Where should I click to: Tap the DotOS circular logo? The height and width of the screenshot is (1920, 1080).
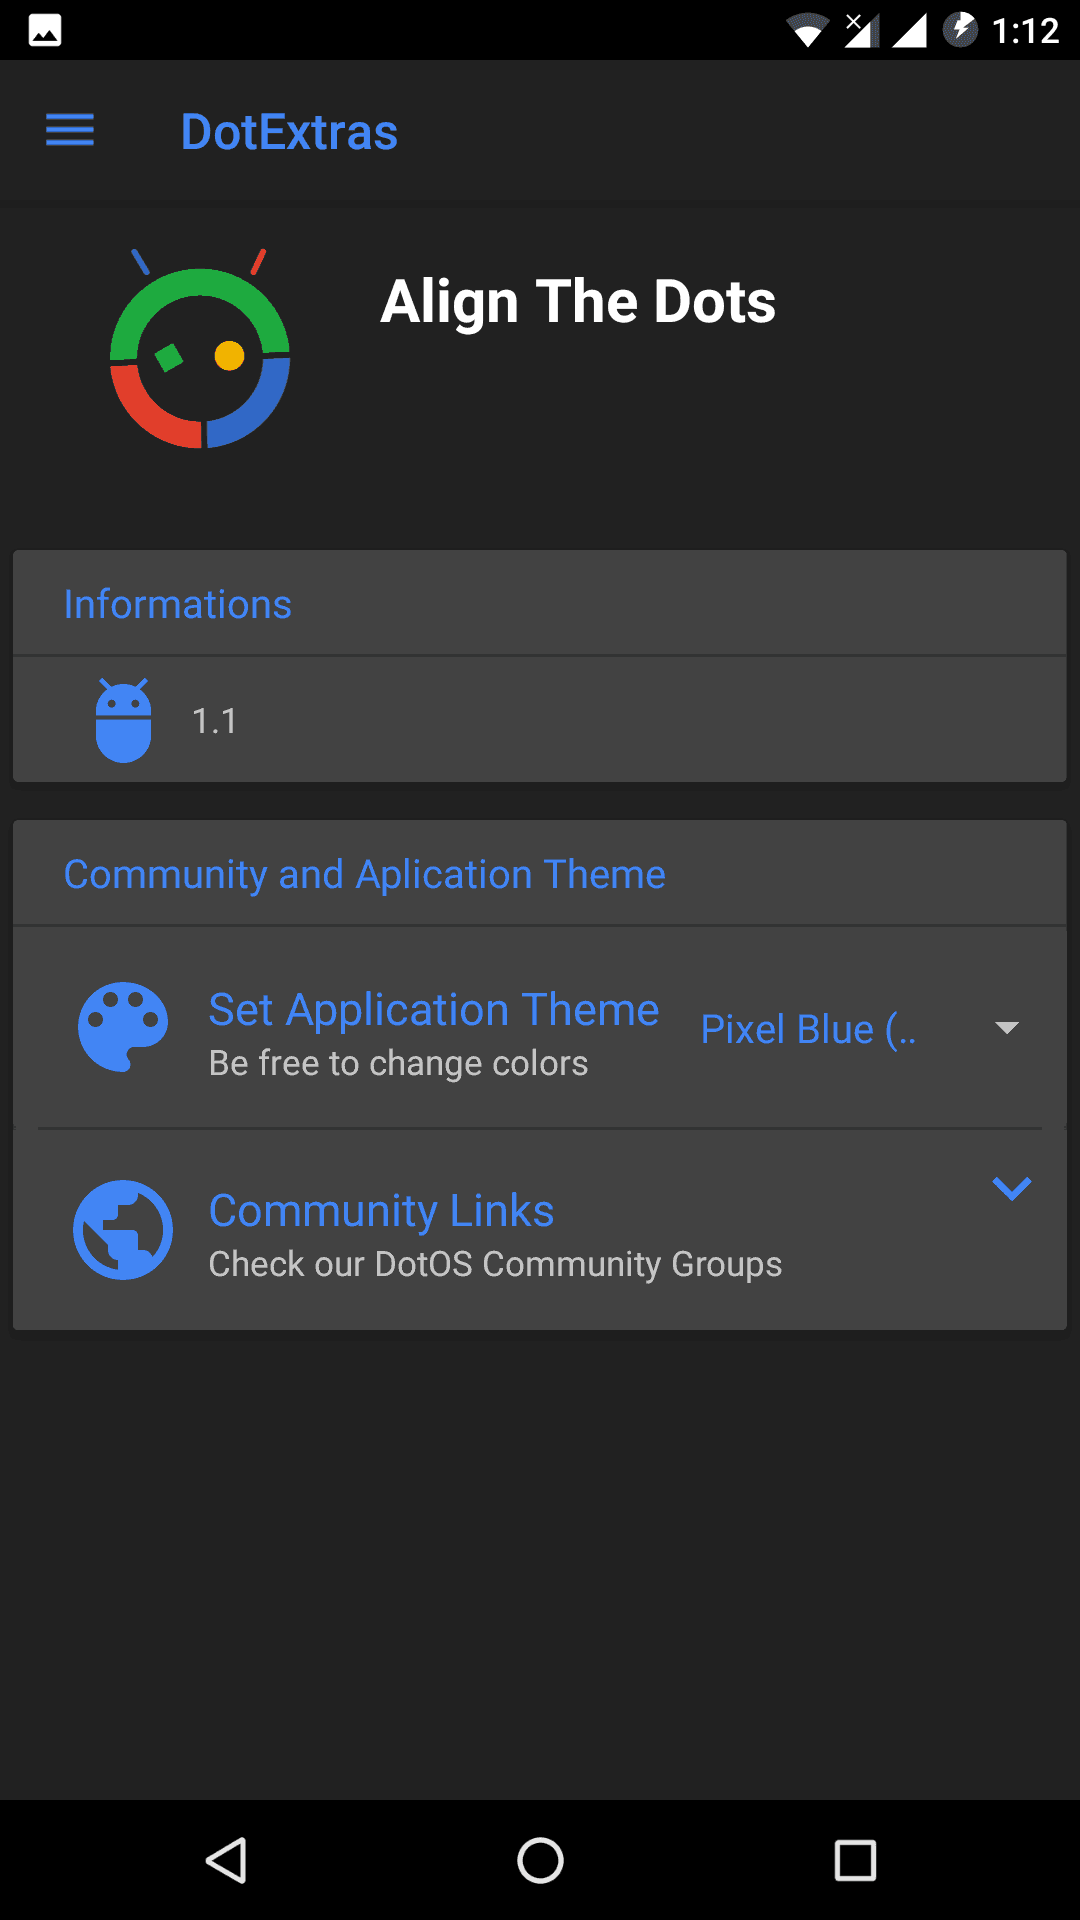200,349
